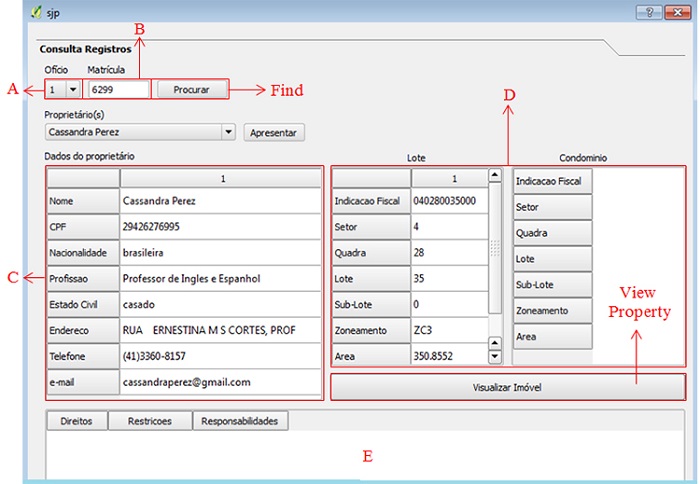
Task: Select the CPF row header
Action: pos(82,226)
